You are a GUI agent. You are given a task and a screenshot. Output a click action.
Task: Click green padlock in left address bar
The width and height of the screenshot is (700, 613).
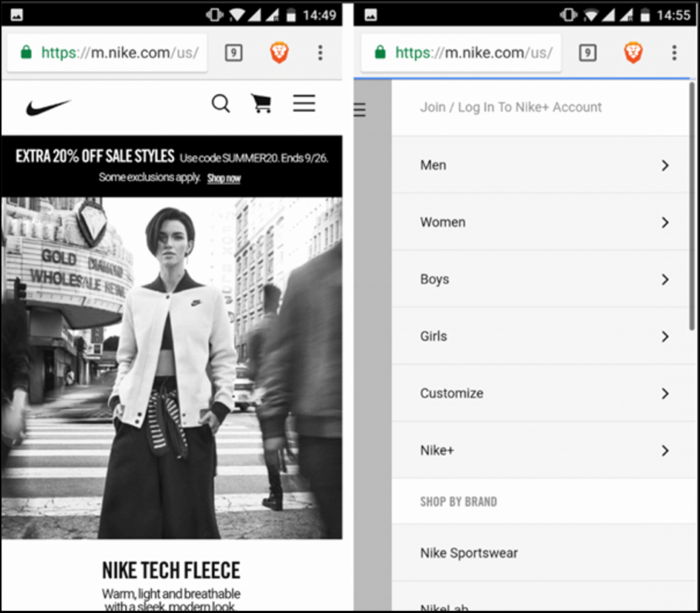[26, 52]
